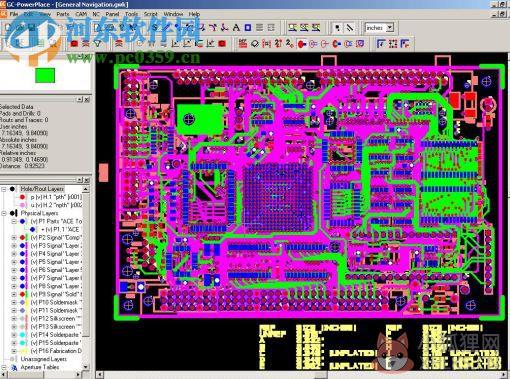Expand the P9 Signal layer node

point(14,294)
